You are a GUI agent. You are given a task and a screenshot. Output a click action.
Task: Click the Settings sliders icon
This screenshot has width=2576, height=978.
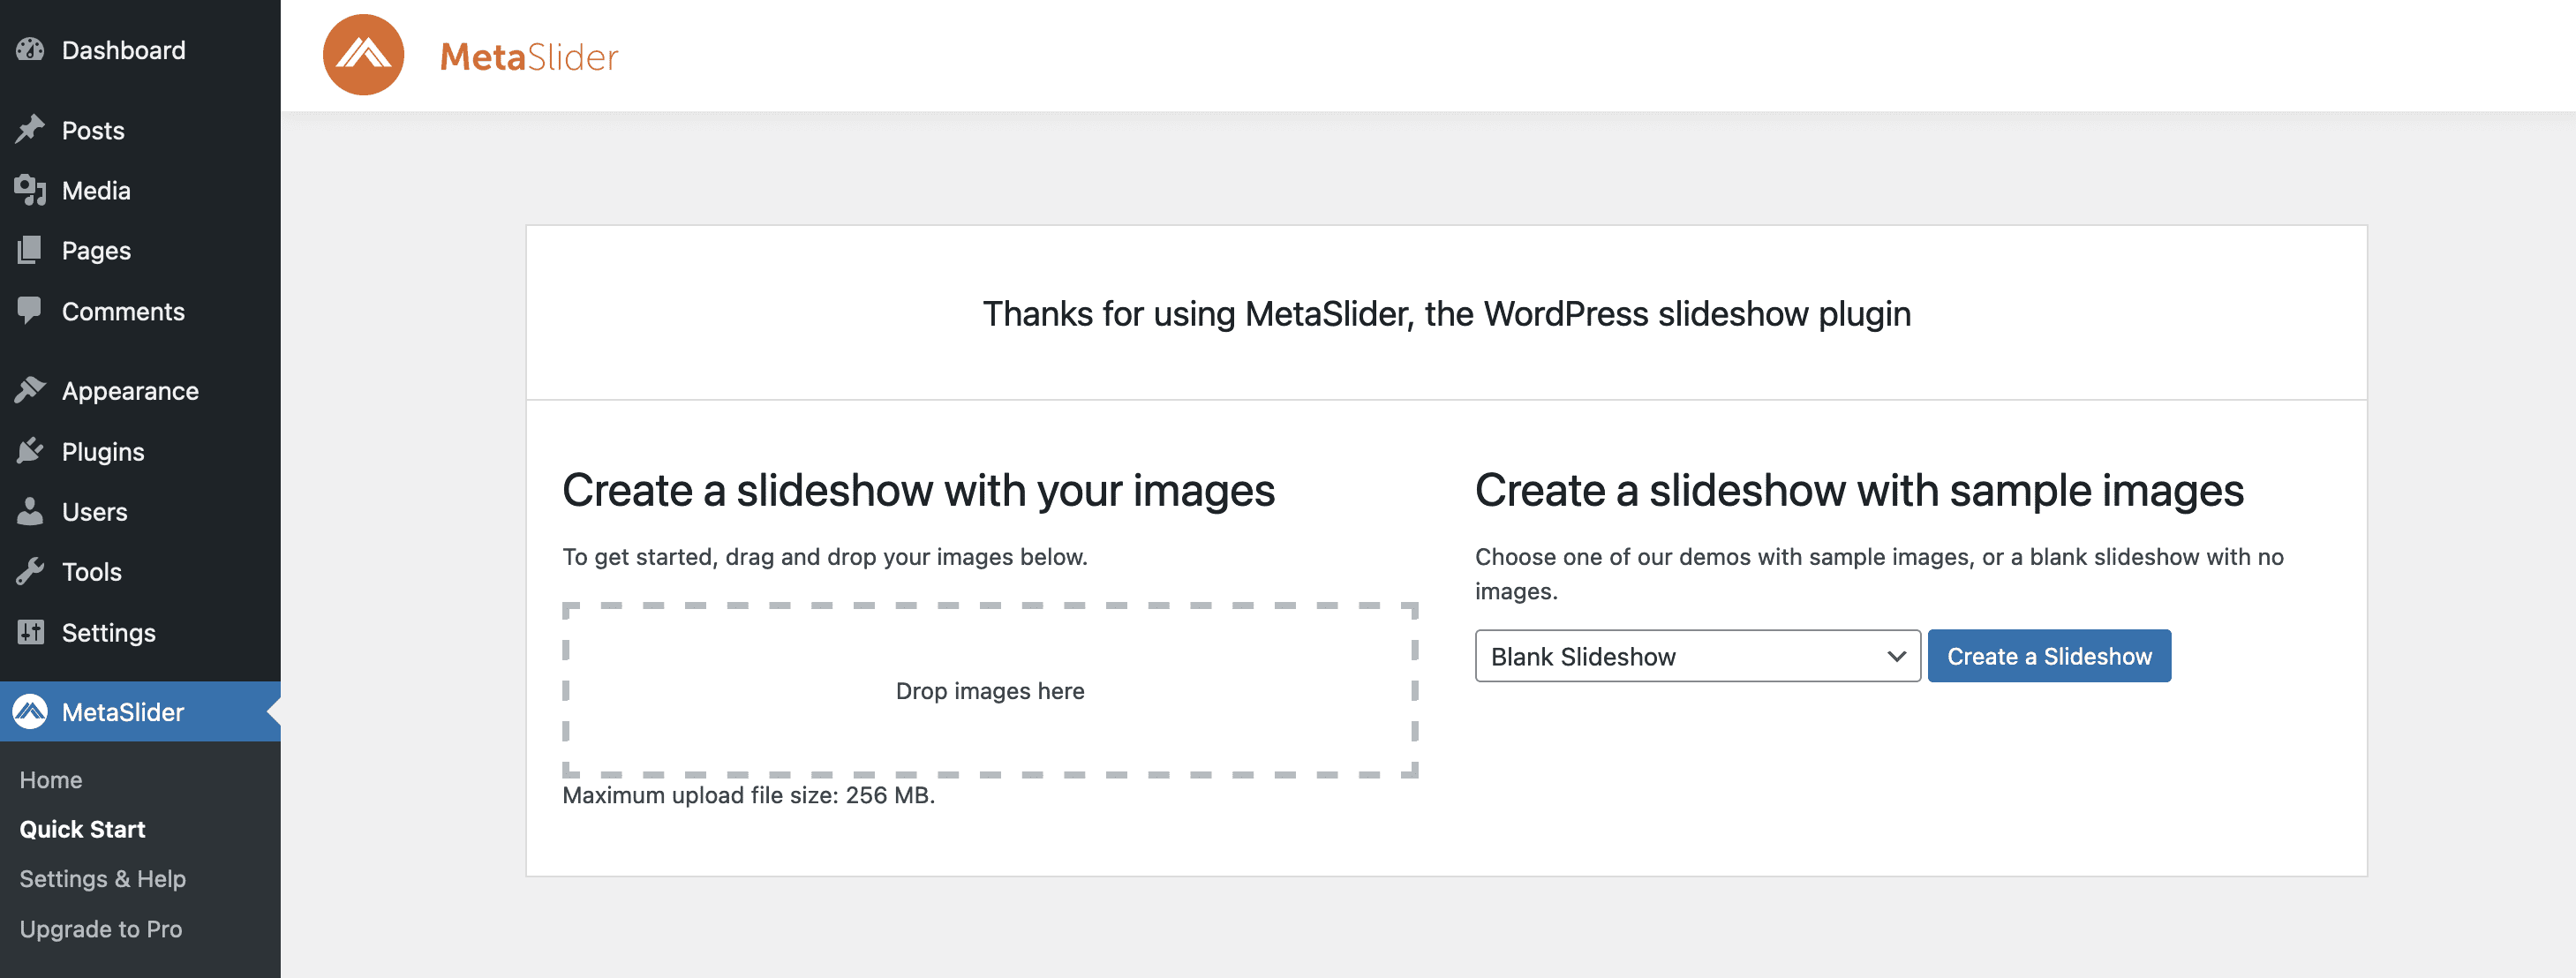click(x=30, y=632)
